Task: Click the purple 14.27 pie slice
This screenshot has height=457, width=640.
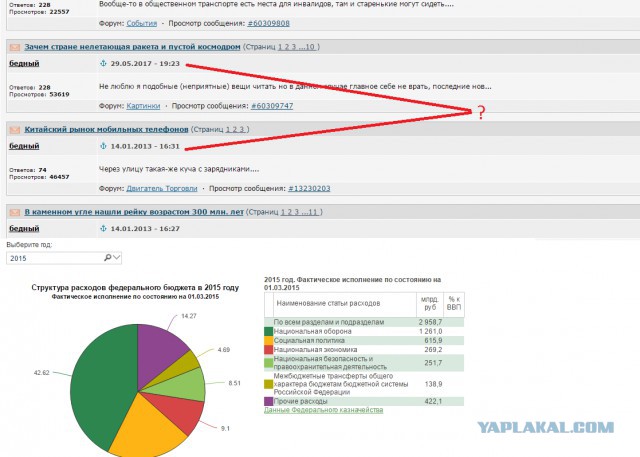Action: point(157,351)
